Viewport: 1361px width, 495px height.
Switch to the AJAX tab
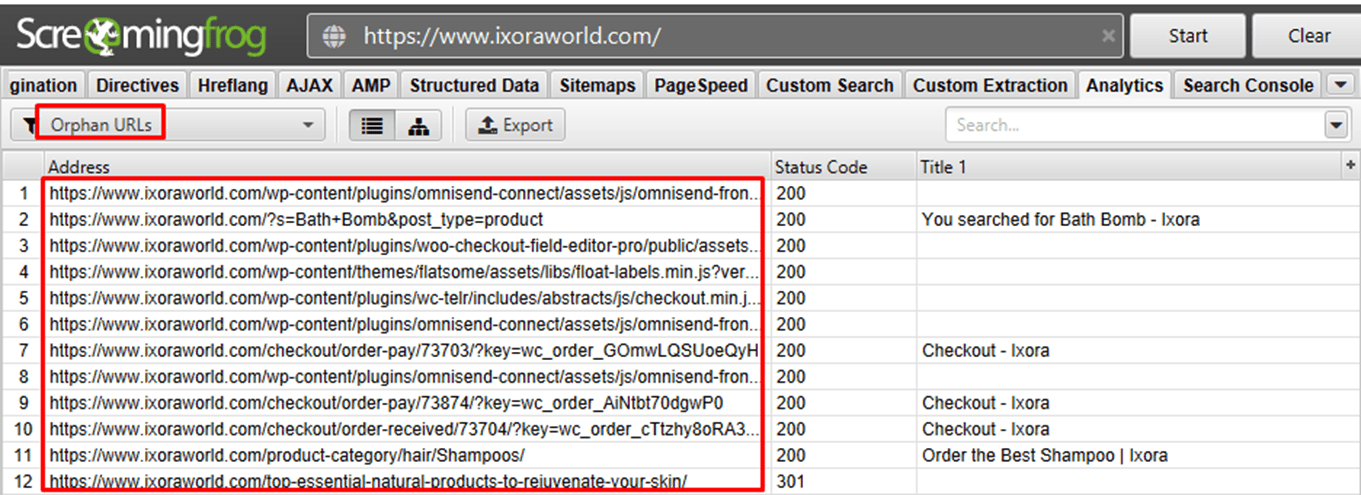[310, 86]
